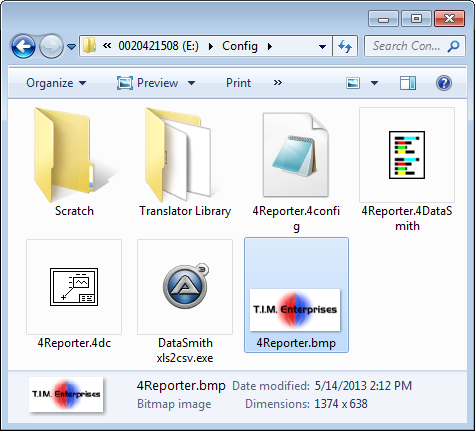Expand the Preview button dropdown arrow

click(191, 83)
